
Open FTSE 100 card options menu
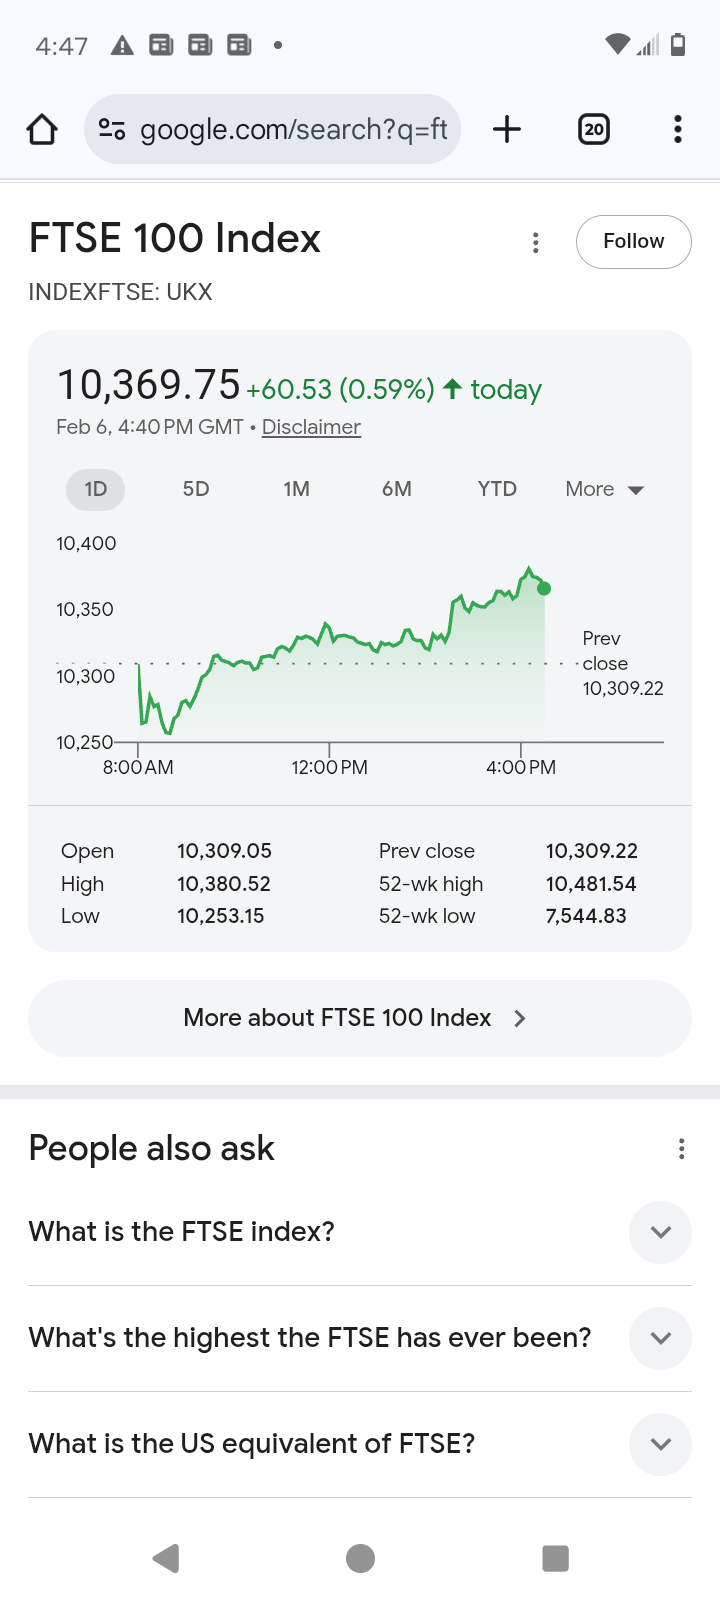pos(536,243)
